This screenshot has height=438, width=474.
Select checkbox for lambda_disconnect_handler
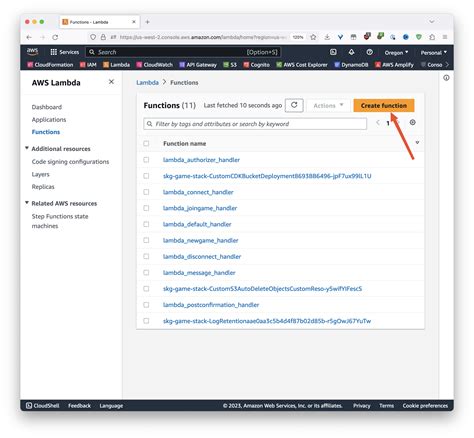click(x=146, y=256)
